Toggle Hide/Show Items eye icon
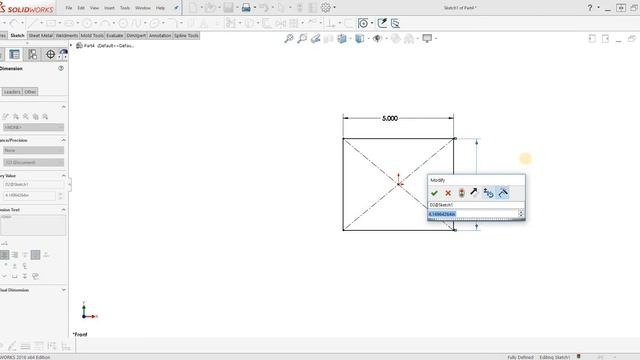Viewport: 640px width, 360px height. point(377,38)
